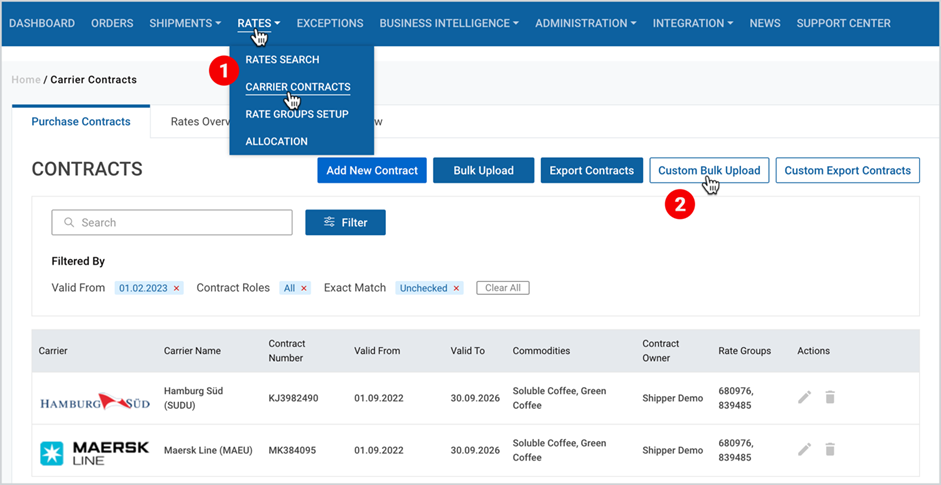The height and width of the screenshot is (485, 941).
Task: Focus the contracts Search field
Action: tap(172, 223)
